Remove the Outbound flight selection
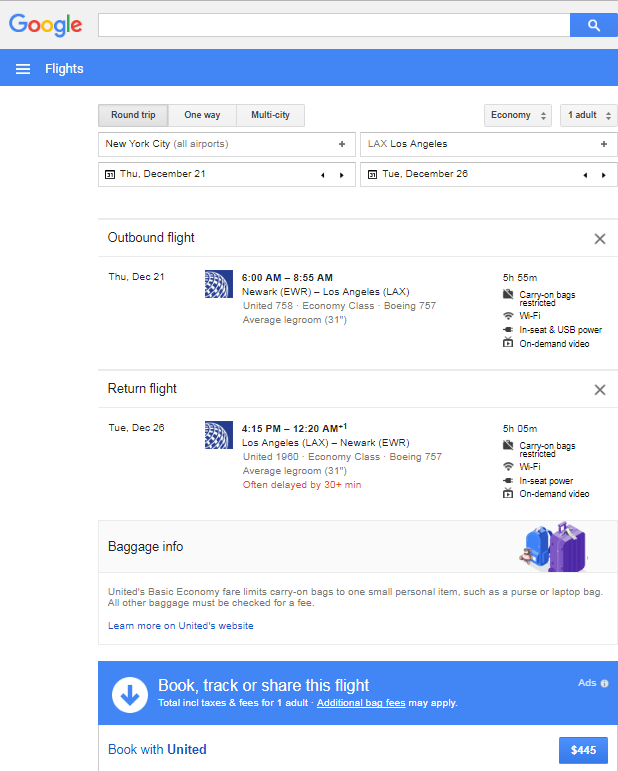Image resolution: width=618 pixels, height=771 pixels. click(600, 239)
